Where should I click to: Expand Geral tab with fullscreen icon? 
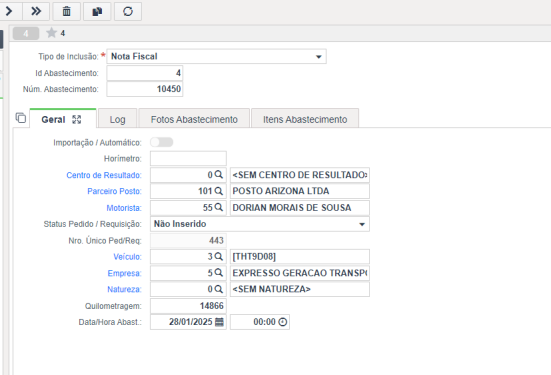click(x=77, y=119)
